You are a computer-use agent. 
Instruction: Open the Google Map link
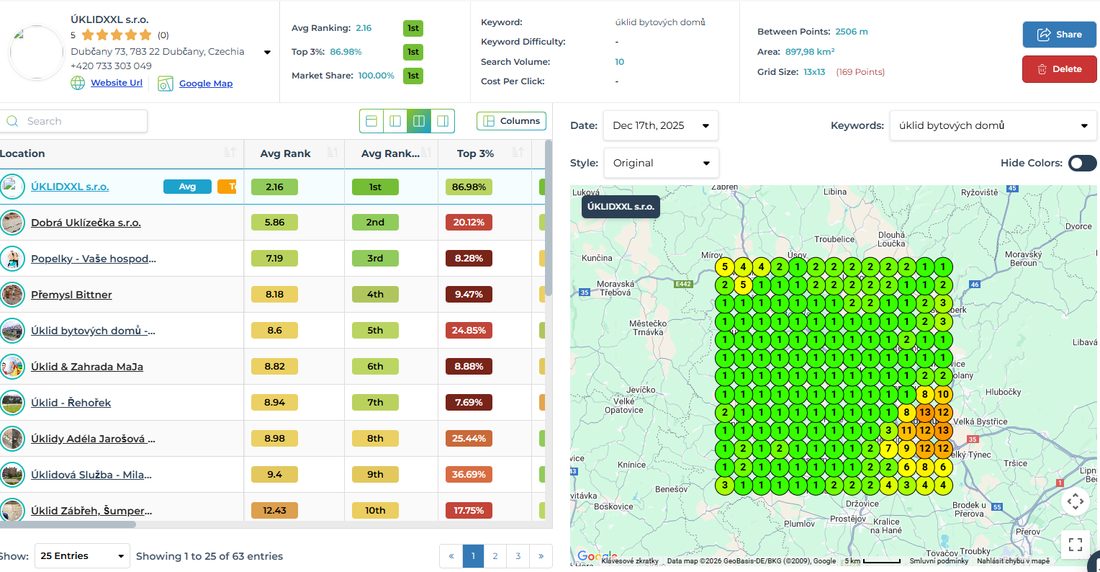[x=206, y=83]
